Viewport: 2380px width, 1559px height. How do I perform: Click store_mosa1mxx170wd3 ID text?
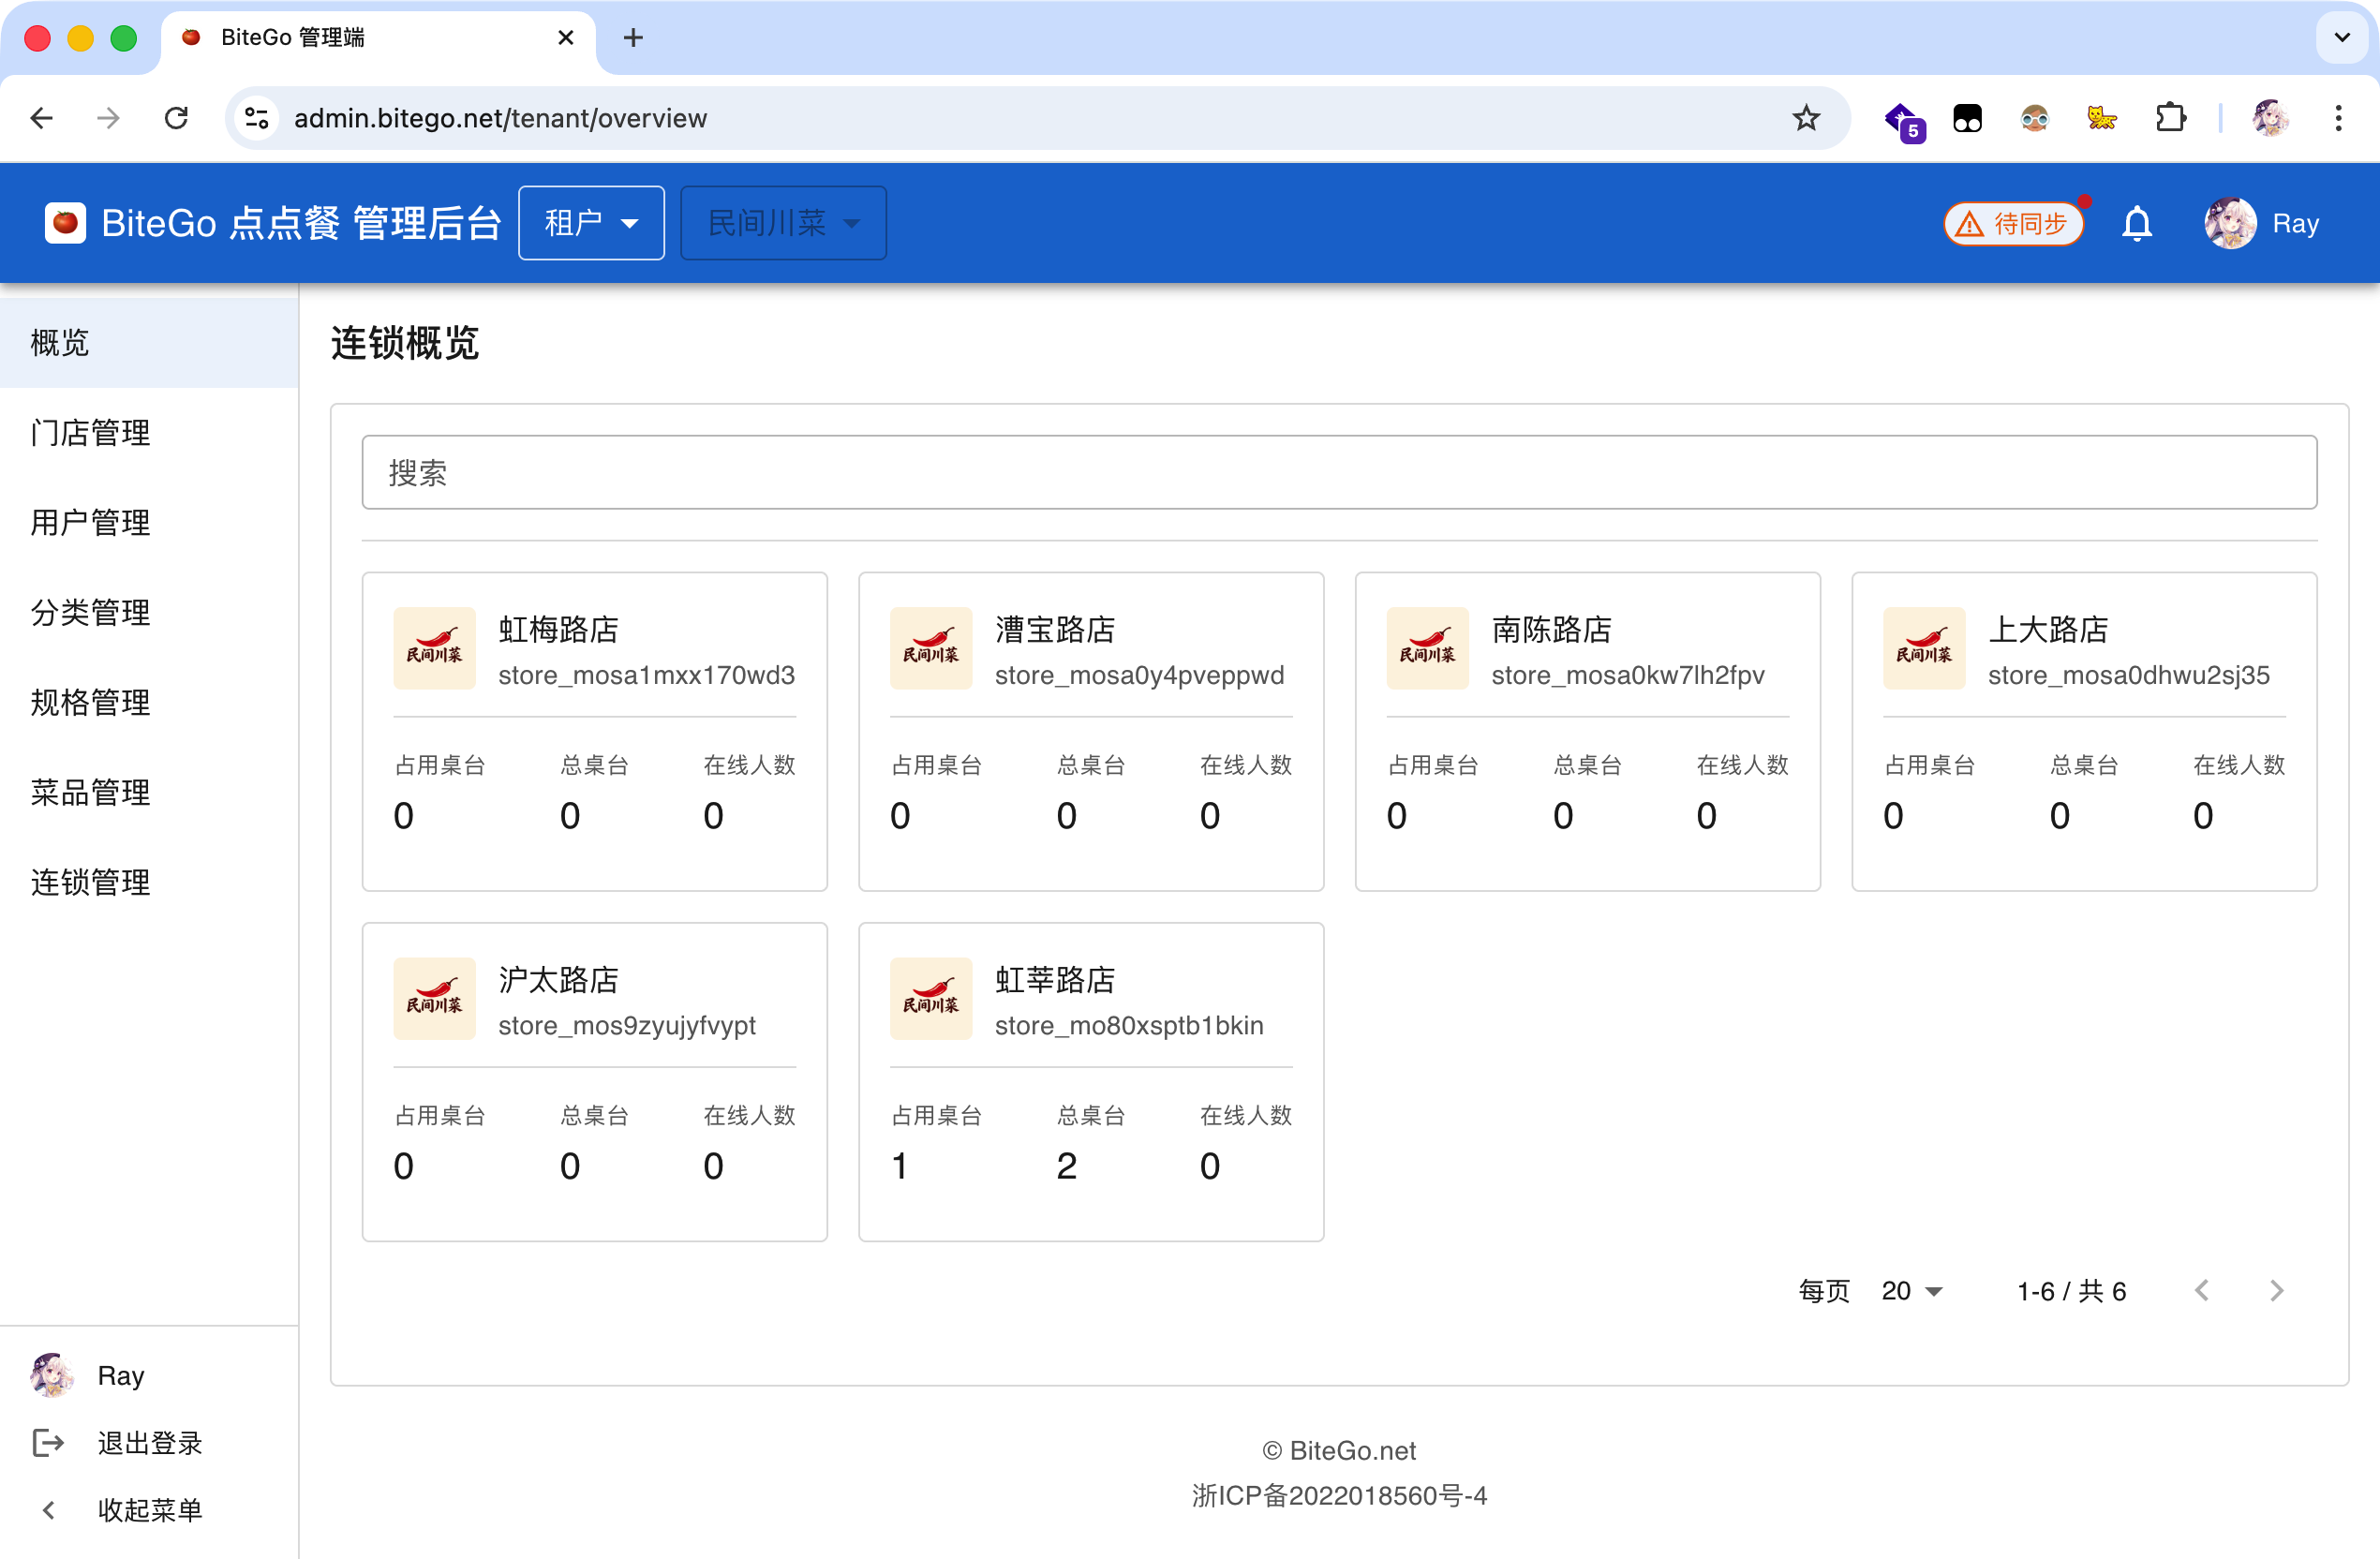tap(646, 675)
